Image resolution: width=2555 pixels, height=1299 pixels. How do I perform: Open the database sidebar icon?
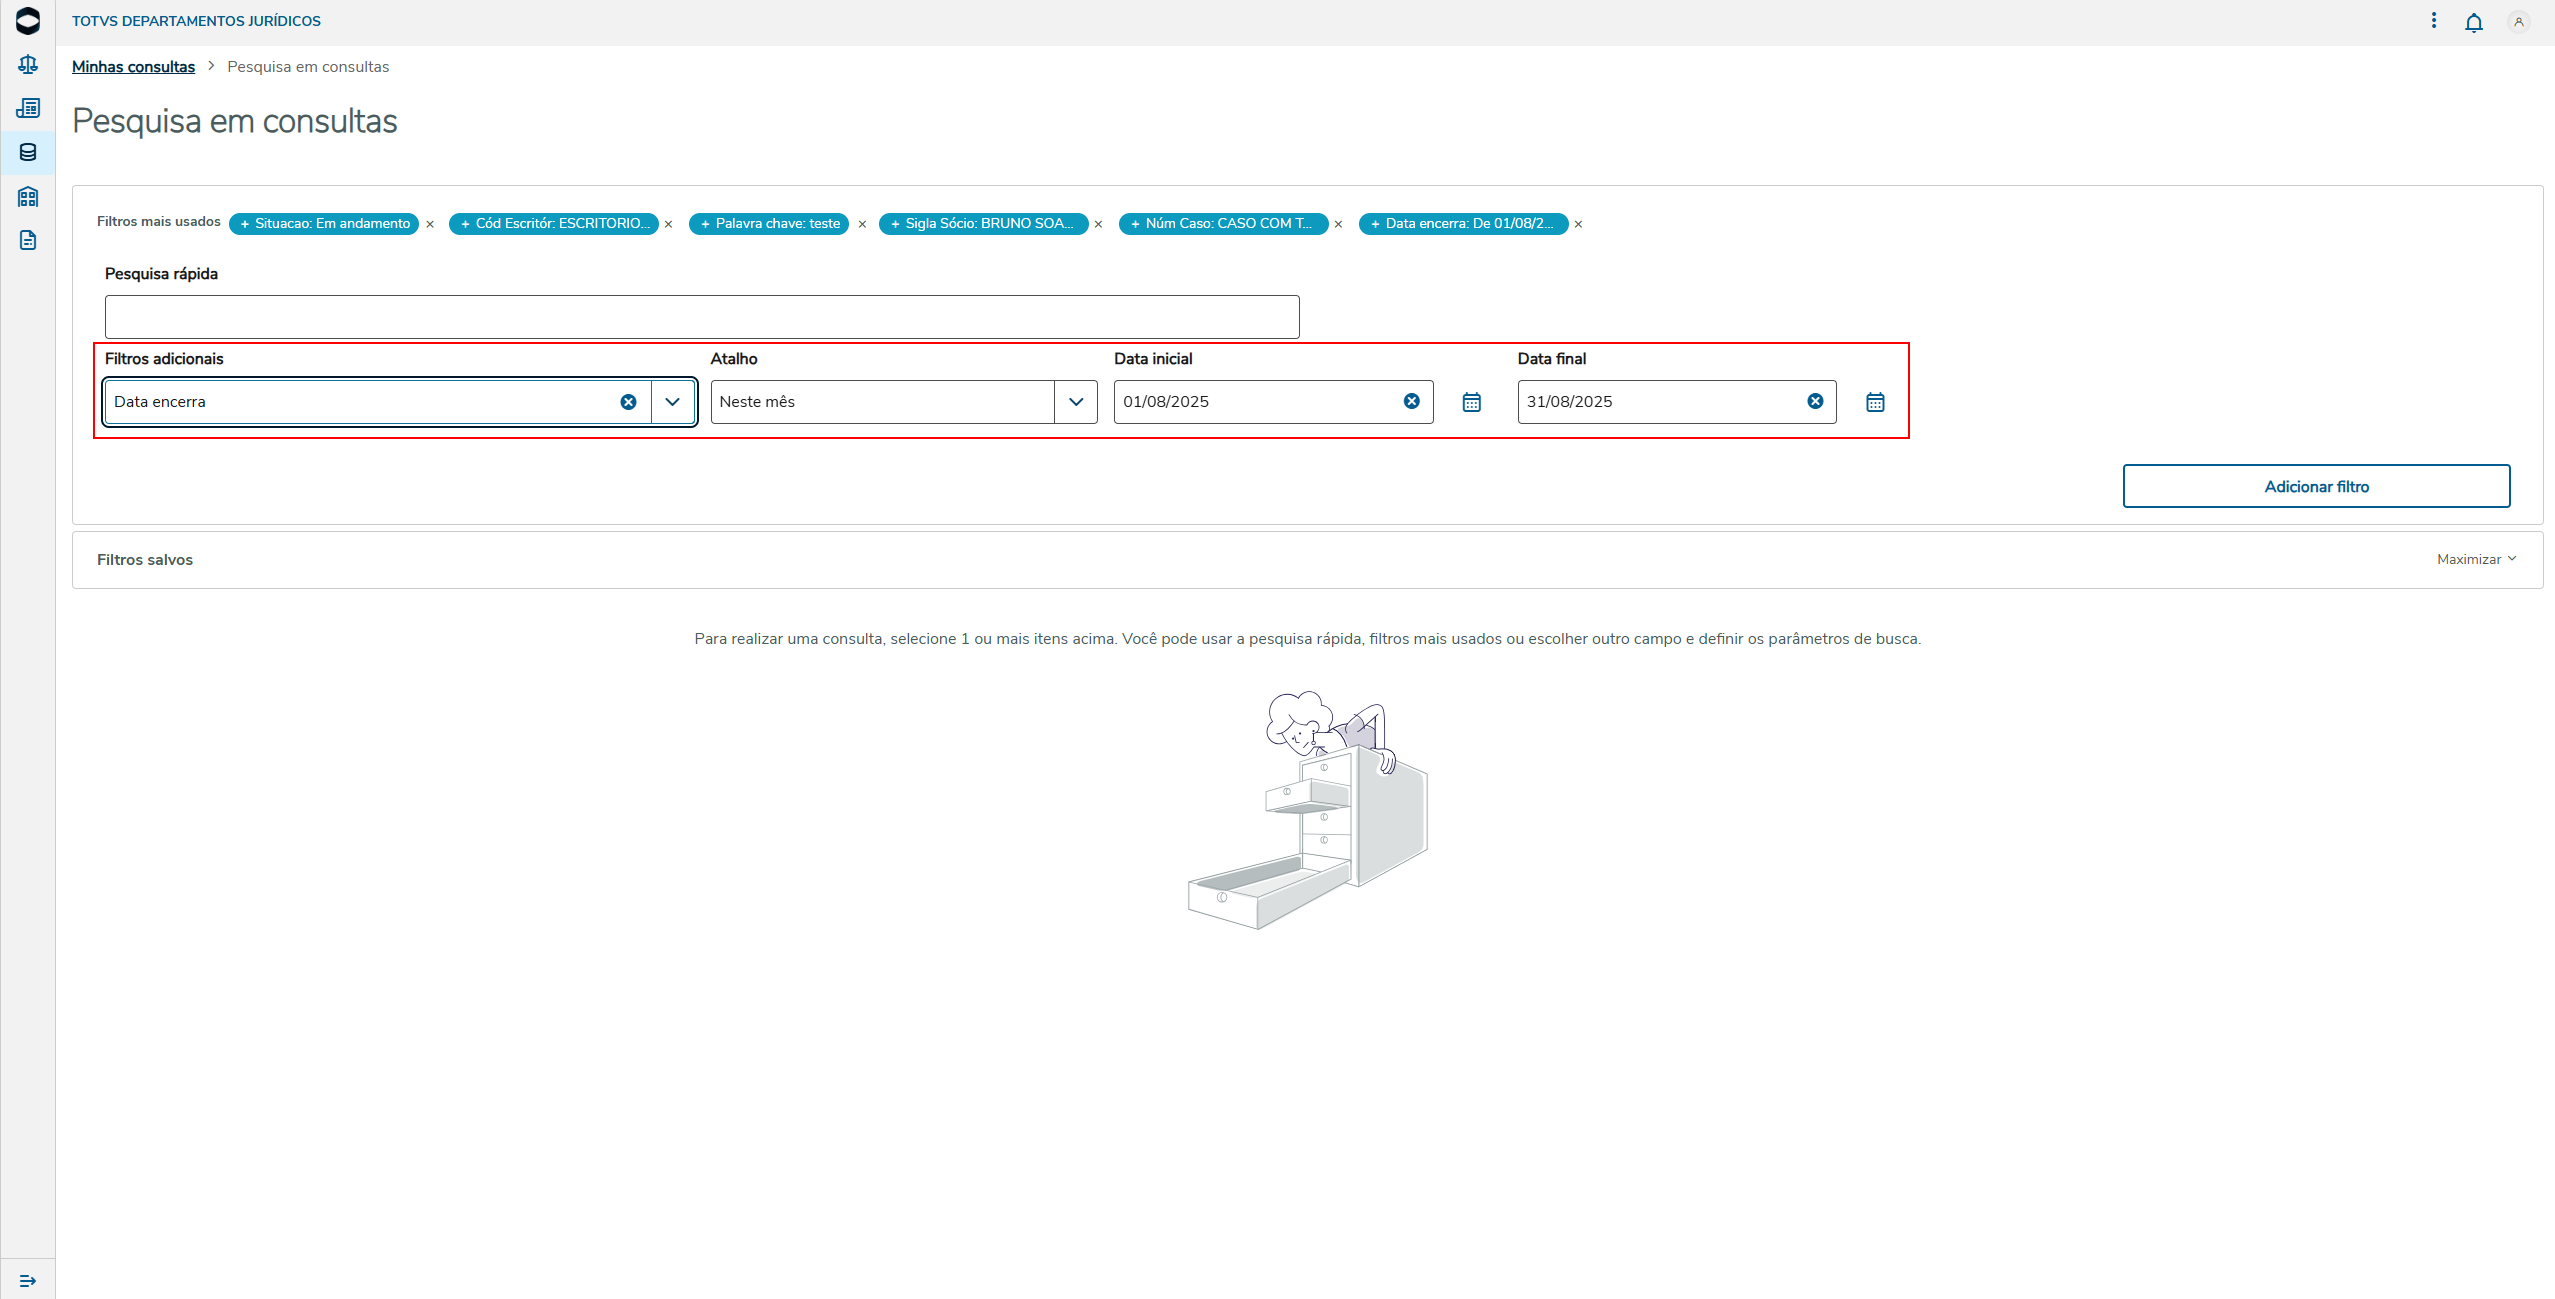coord(28,152)
